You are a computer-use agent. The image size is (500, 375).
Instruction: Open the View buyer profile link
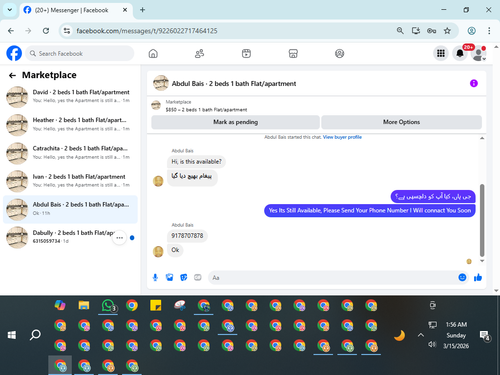point(342,137)
